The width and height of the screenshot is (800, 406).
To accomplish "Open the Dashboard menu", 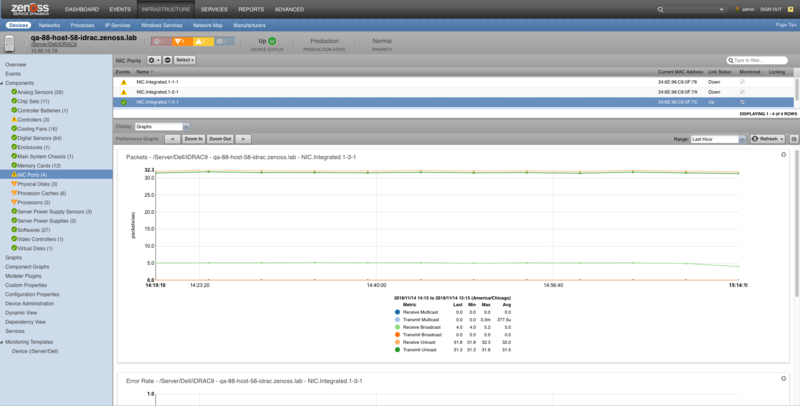I will point(82,9).
